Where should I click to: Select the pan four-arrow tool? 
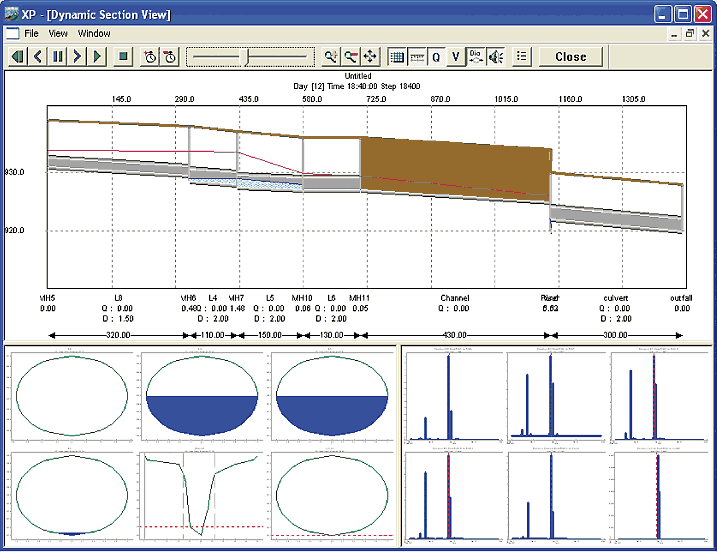(370, 57)
